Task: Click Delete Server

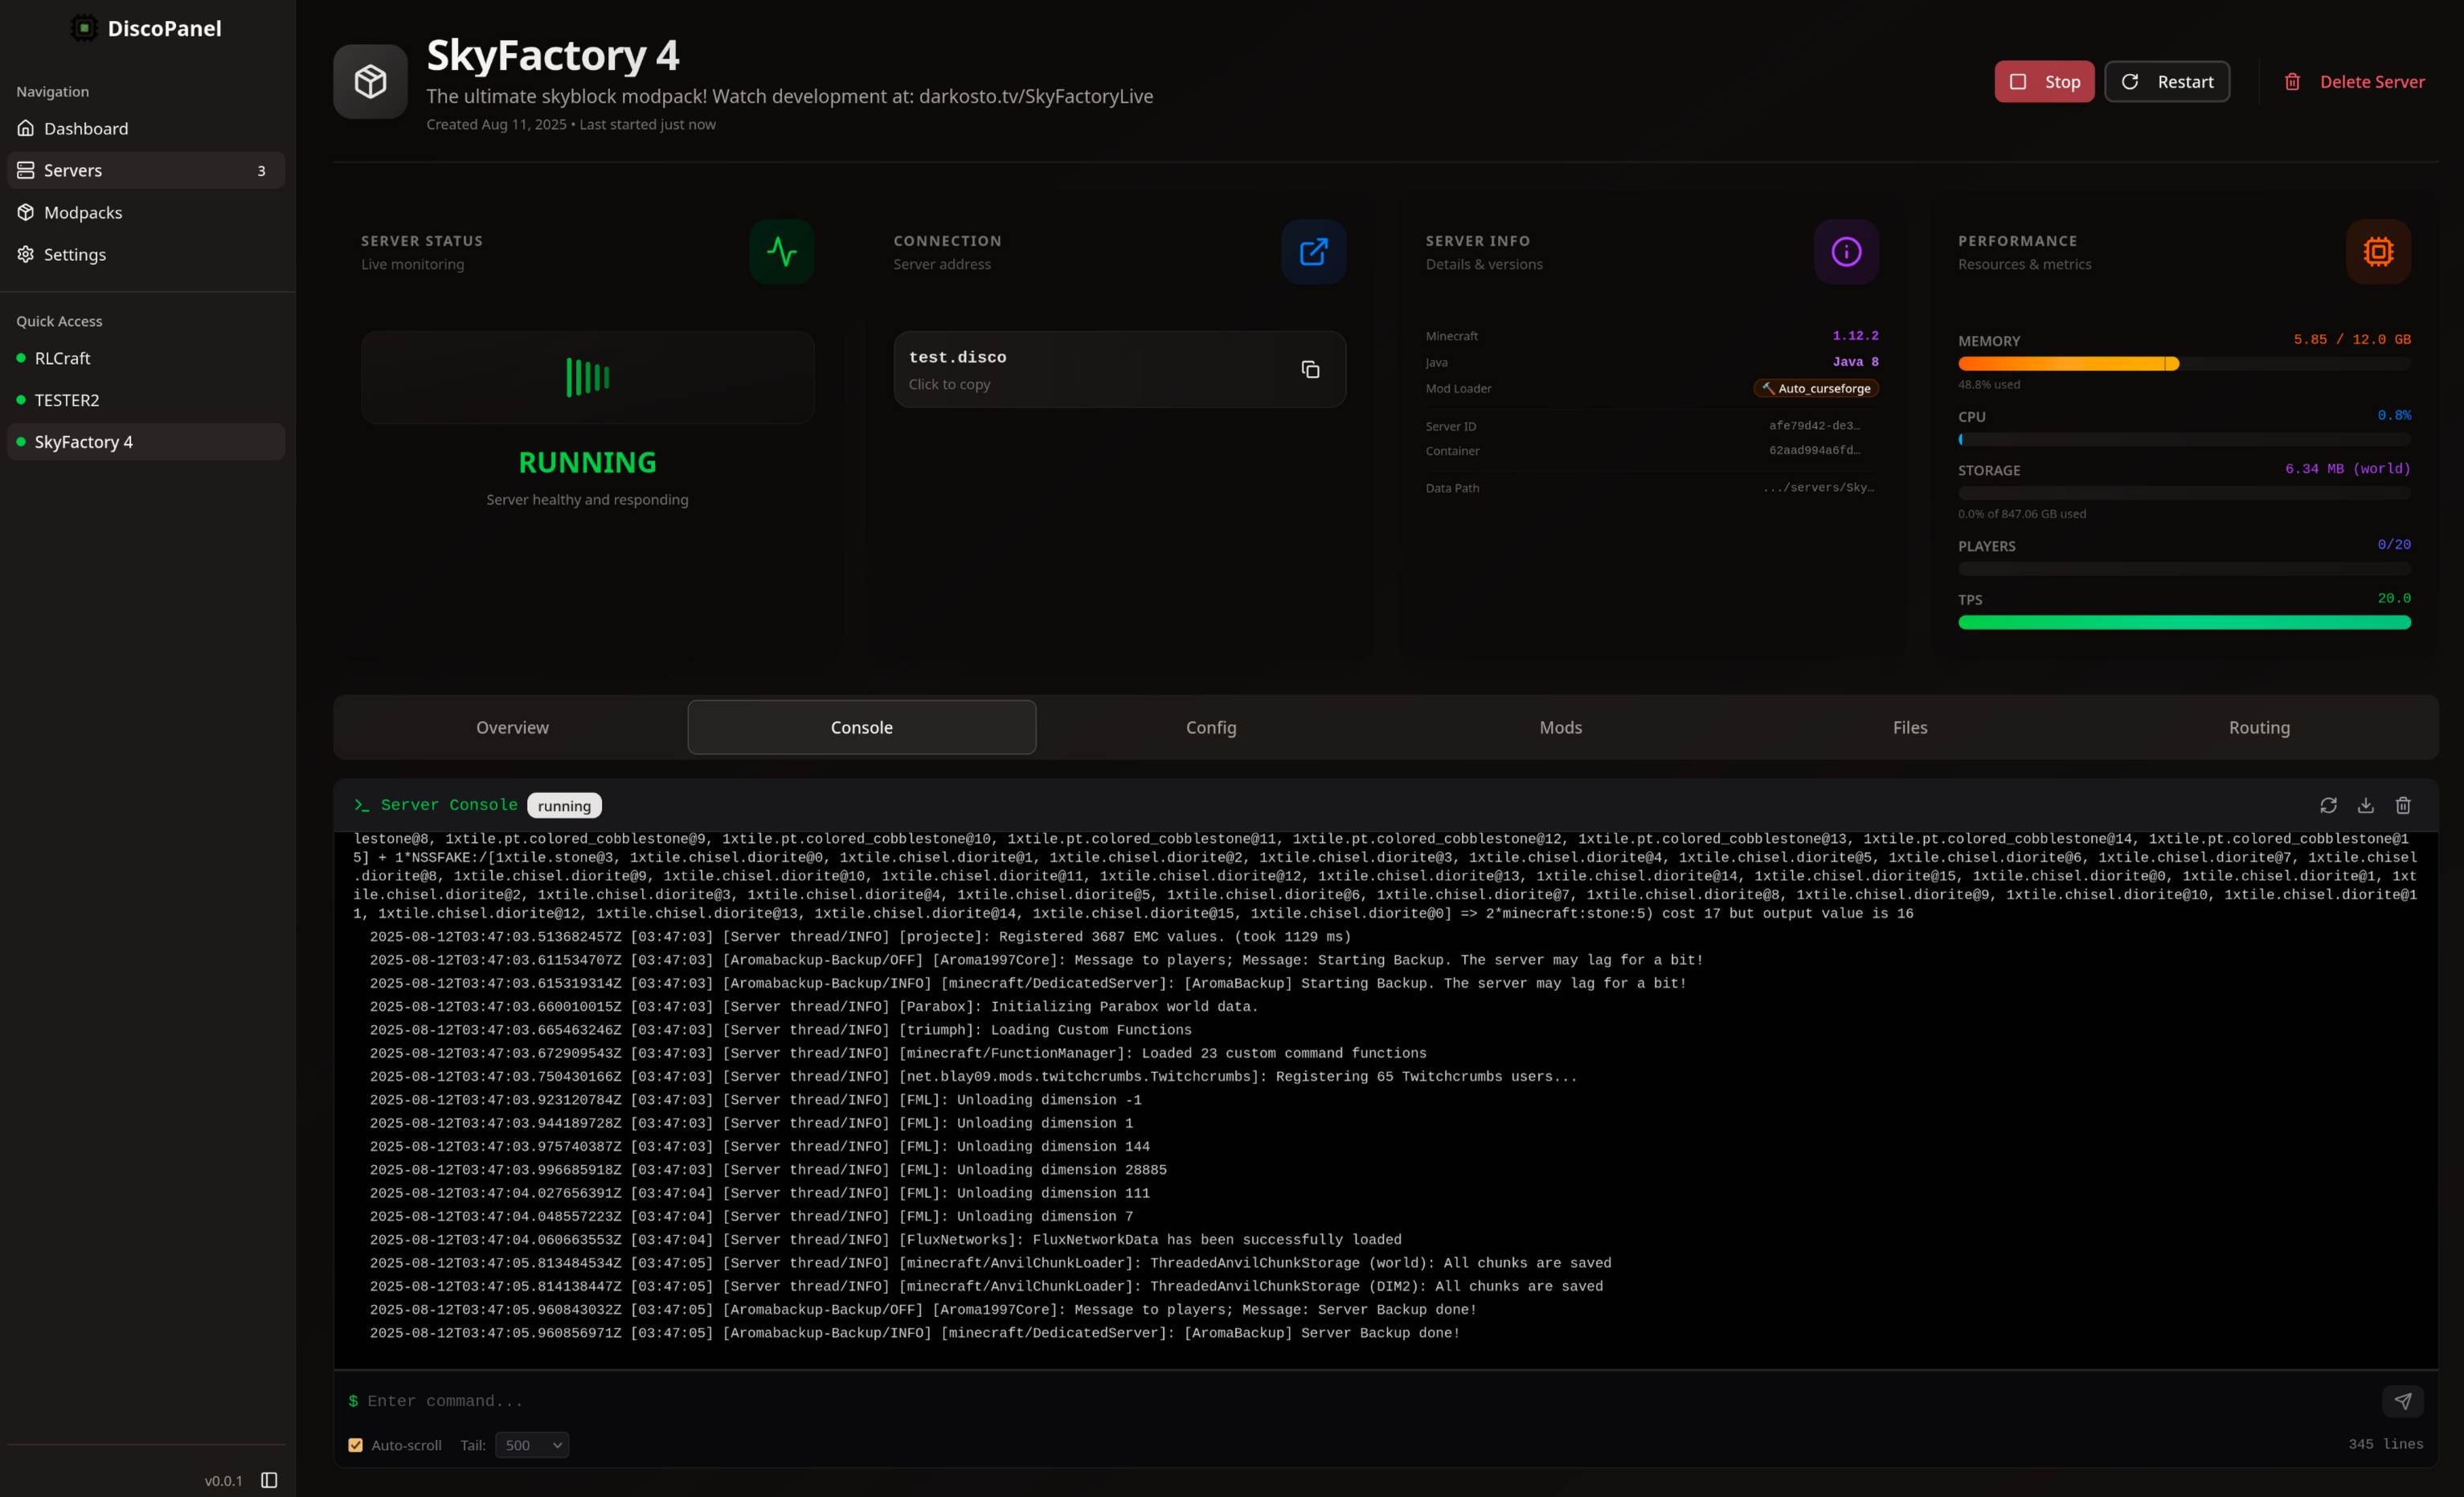Action: pyautogui.click(x=2354, y=82)
